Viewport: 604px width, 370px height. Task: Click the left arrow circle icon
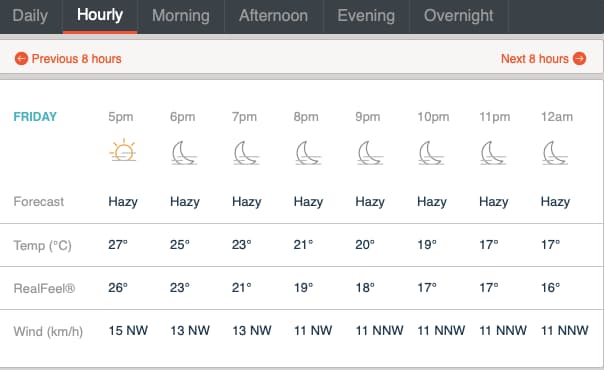point(21,59)
